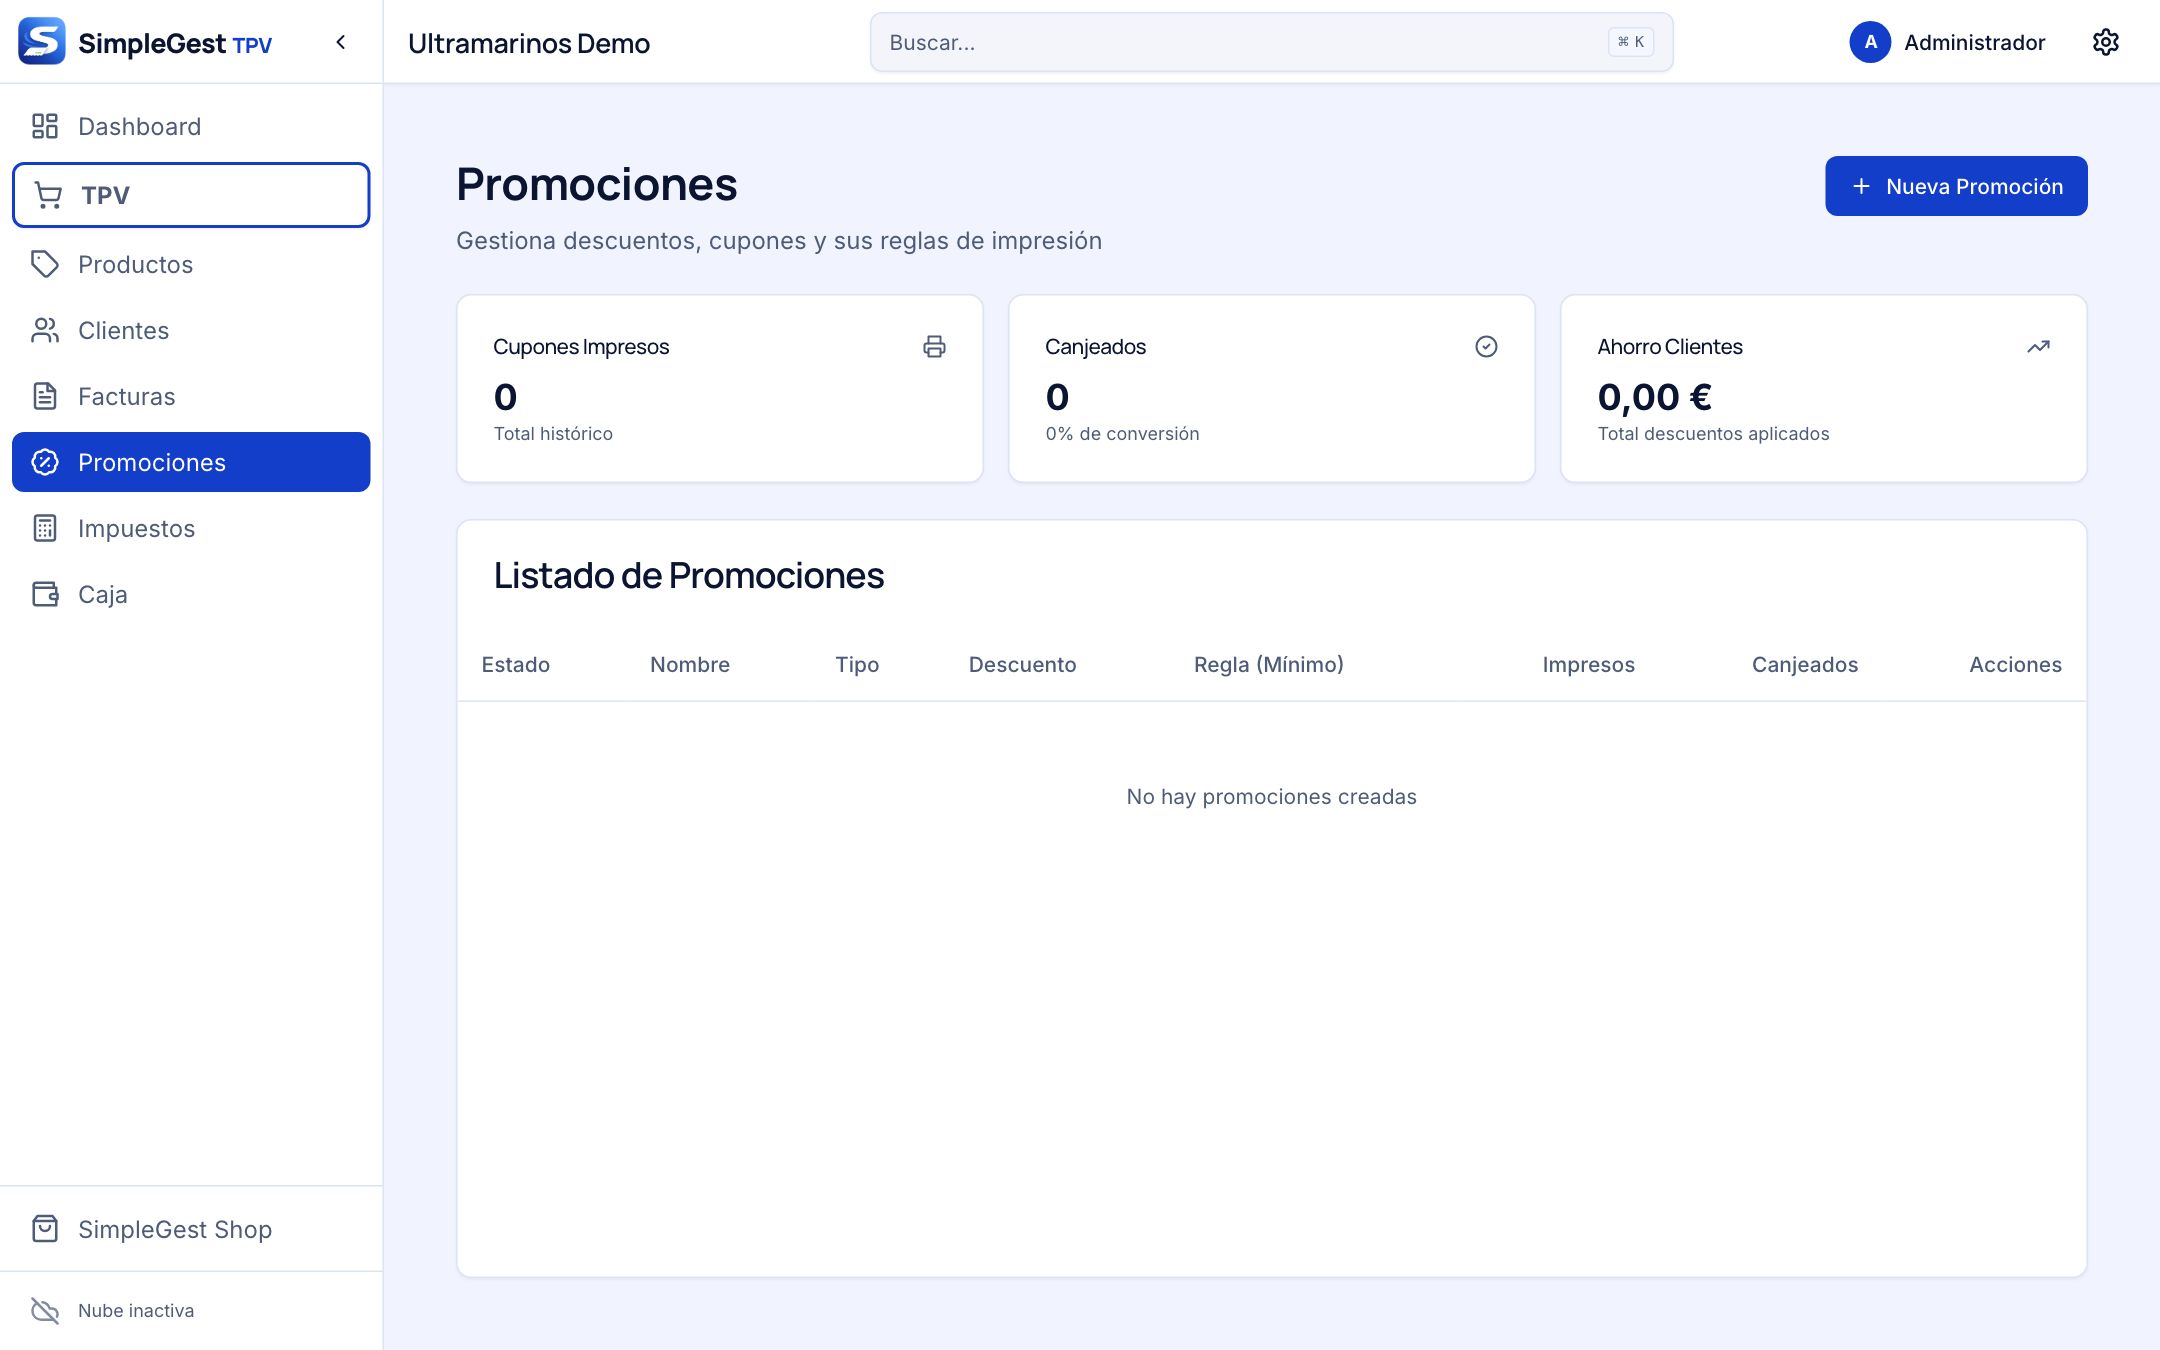Image resolution: width=2160 pixels, height=1350 pixels.
Task: Click the trend icon in Ahorro Clientes
Action: (2038, 346)
